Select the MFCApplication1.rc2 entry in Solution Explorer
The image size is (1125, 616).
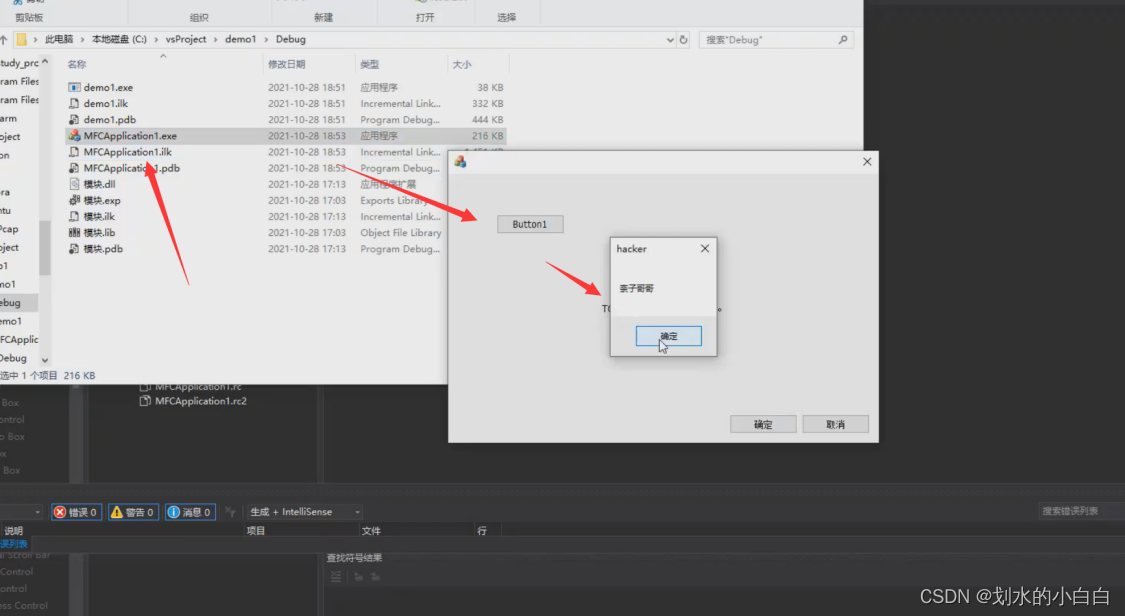pos(201,401)
